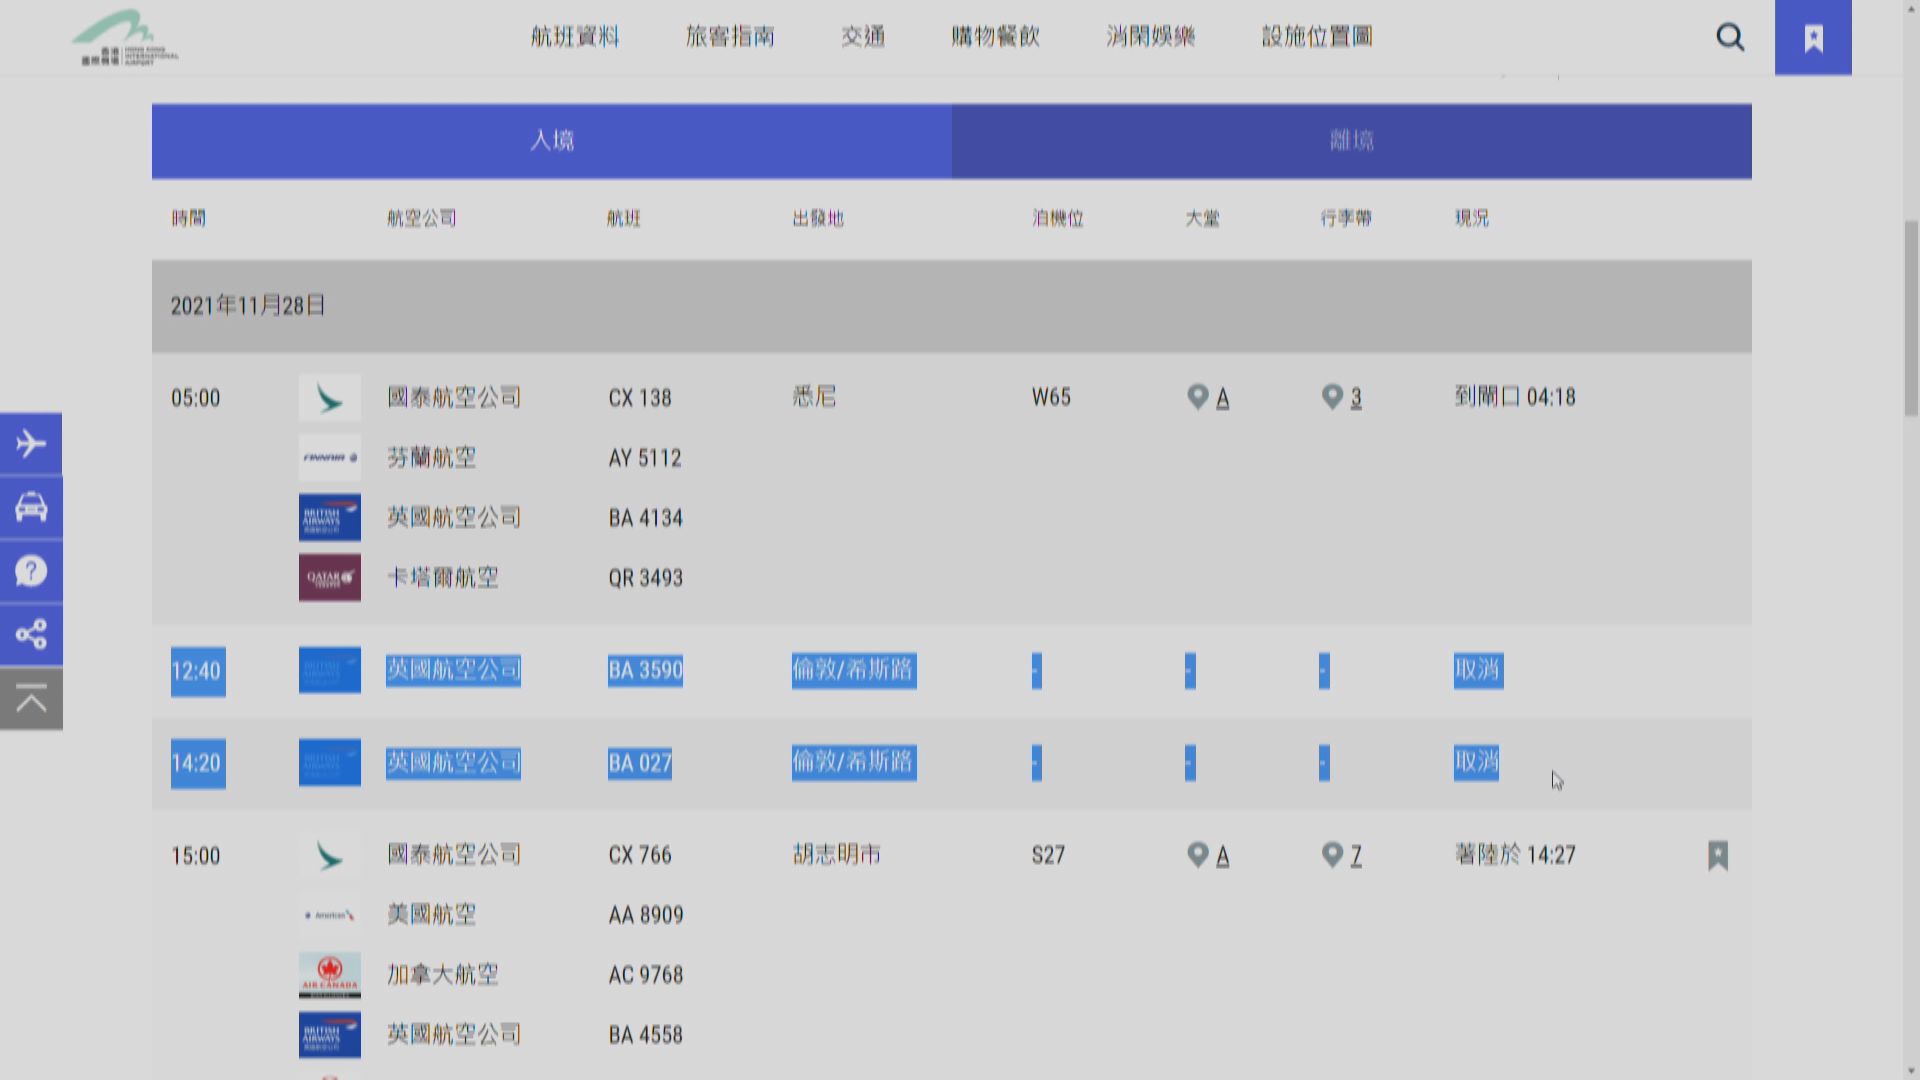The width and height of the screenshot is (1920, 1080).
Task: Click the airplane icon in left sidebar
Action: 31,443
